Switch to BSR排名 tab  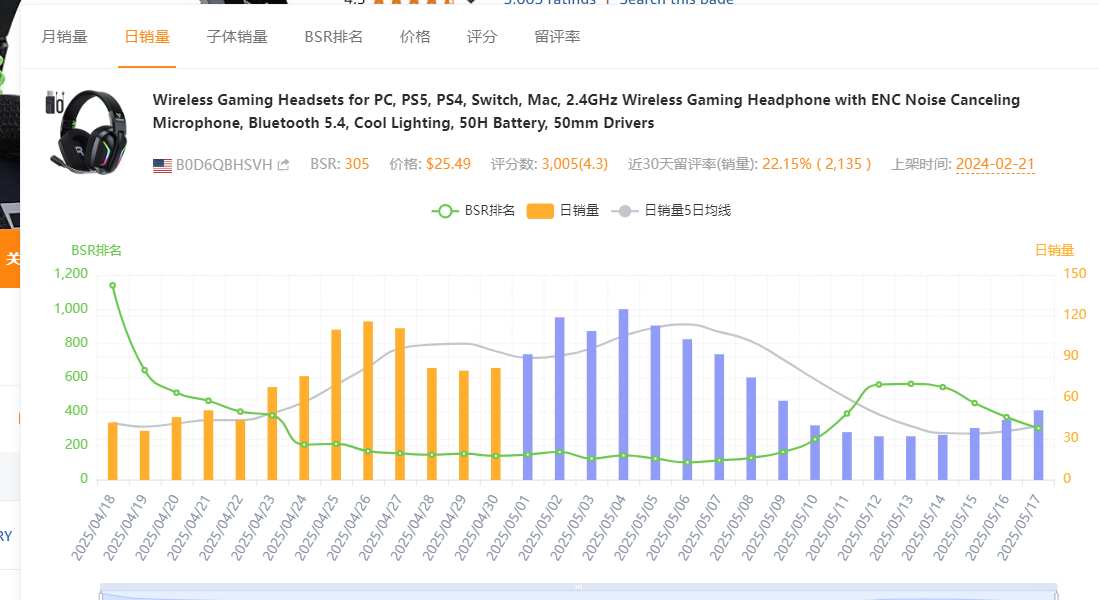point(334,37)
